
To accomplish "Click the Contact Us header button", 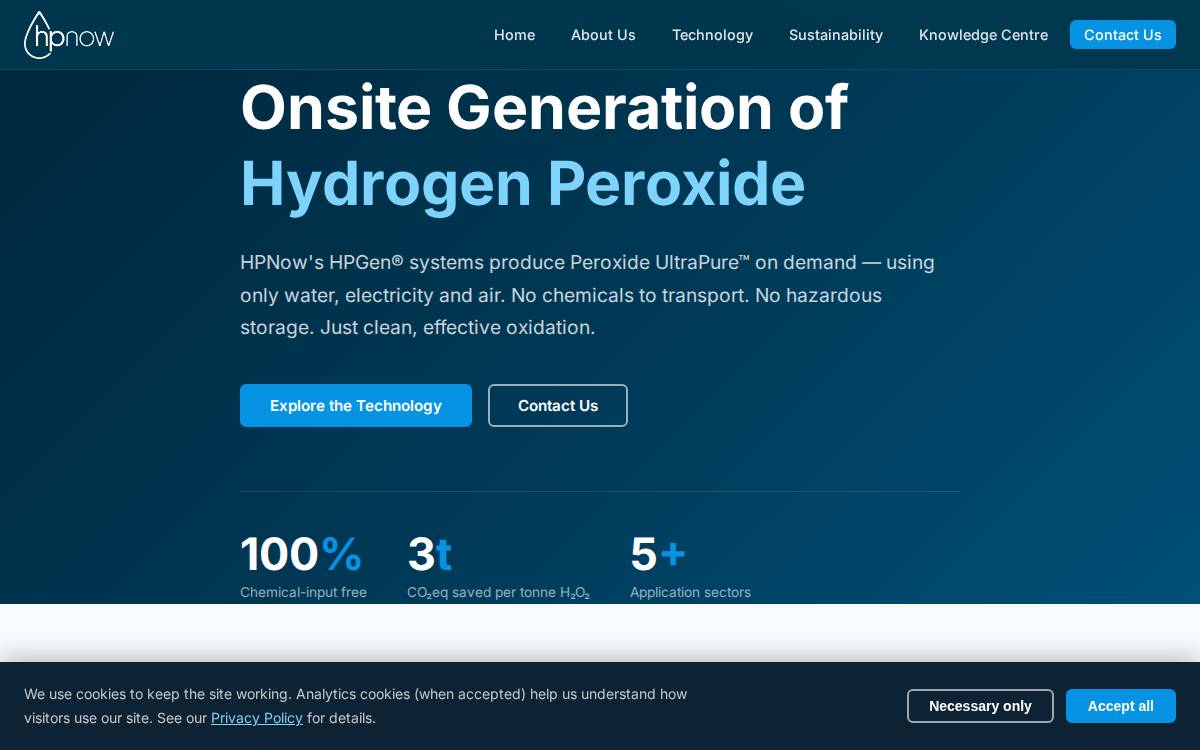I will (1123, 35).
